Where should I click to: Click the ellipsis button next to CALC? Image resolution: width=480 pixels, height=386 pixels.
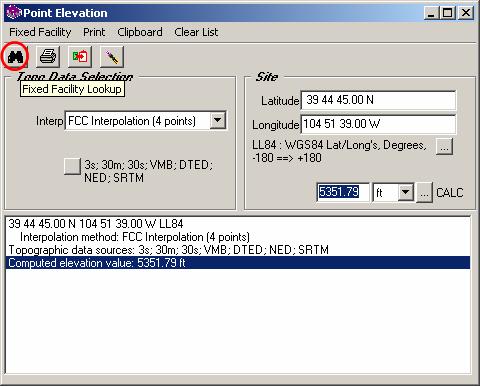pyautogui.click(x=424, y=193)
